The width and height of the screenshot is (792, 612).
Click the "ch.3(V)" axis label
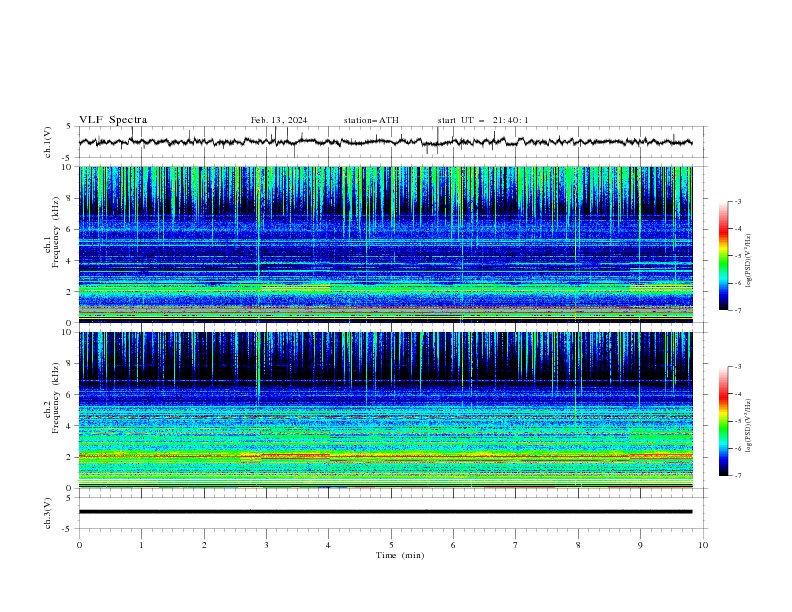(48, 513)
